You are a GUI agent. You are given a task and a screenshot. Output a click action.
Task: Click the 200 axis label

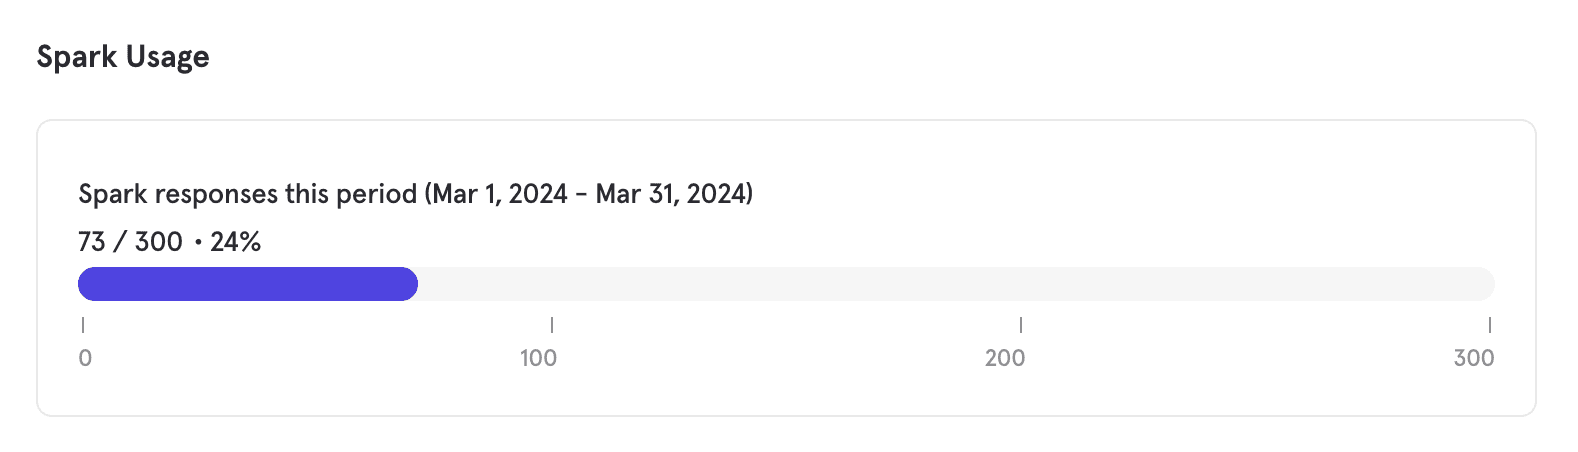[x=1005, y=358]
